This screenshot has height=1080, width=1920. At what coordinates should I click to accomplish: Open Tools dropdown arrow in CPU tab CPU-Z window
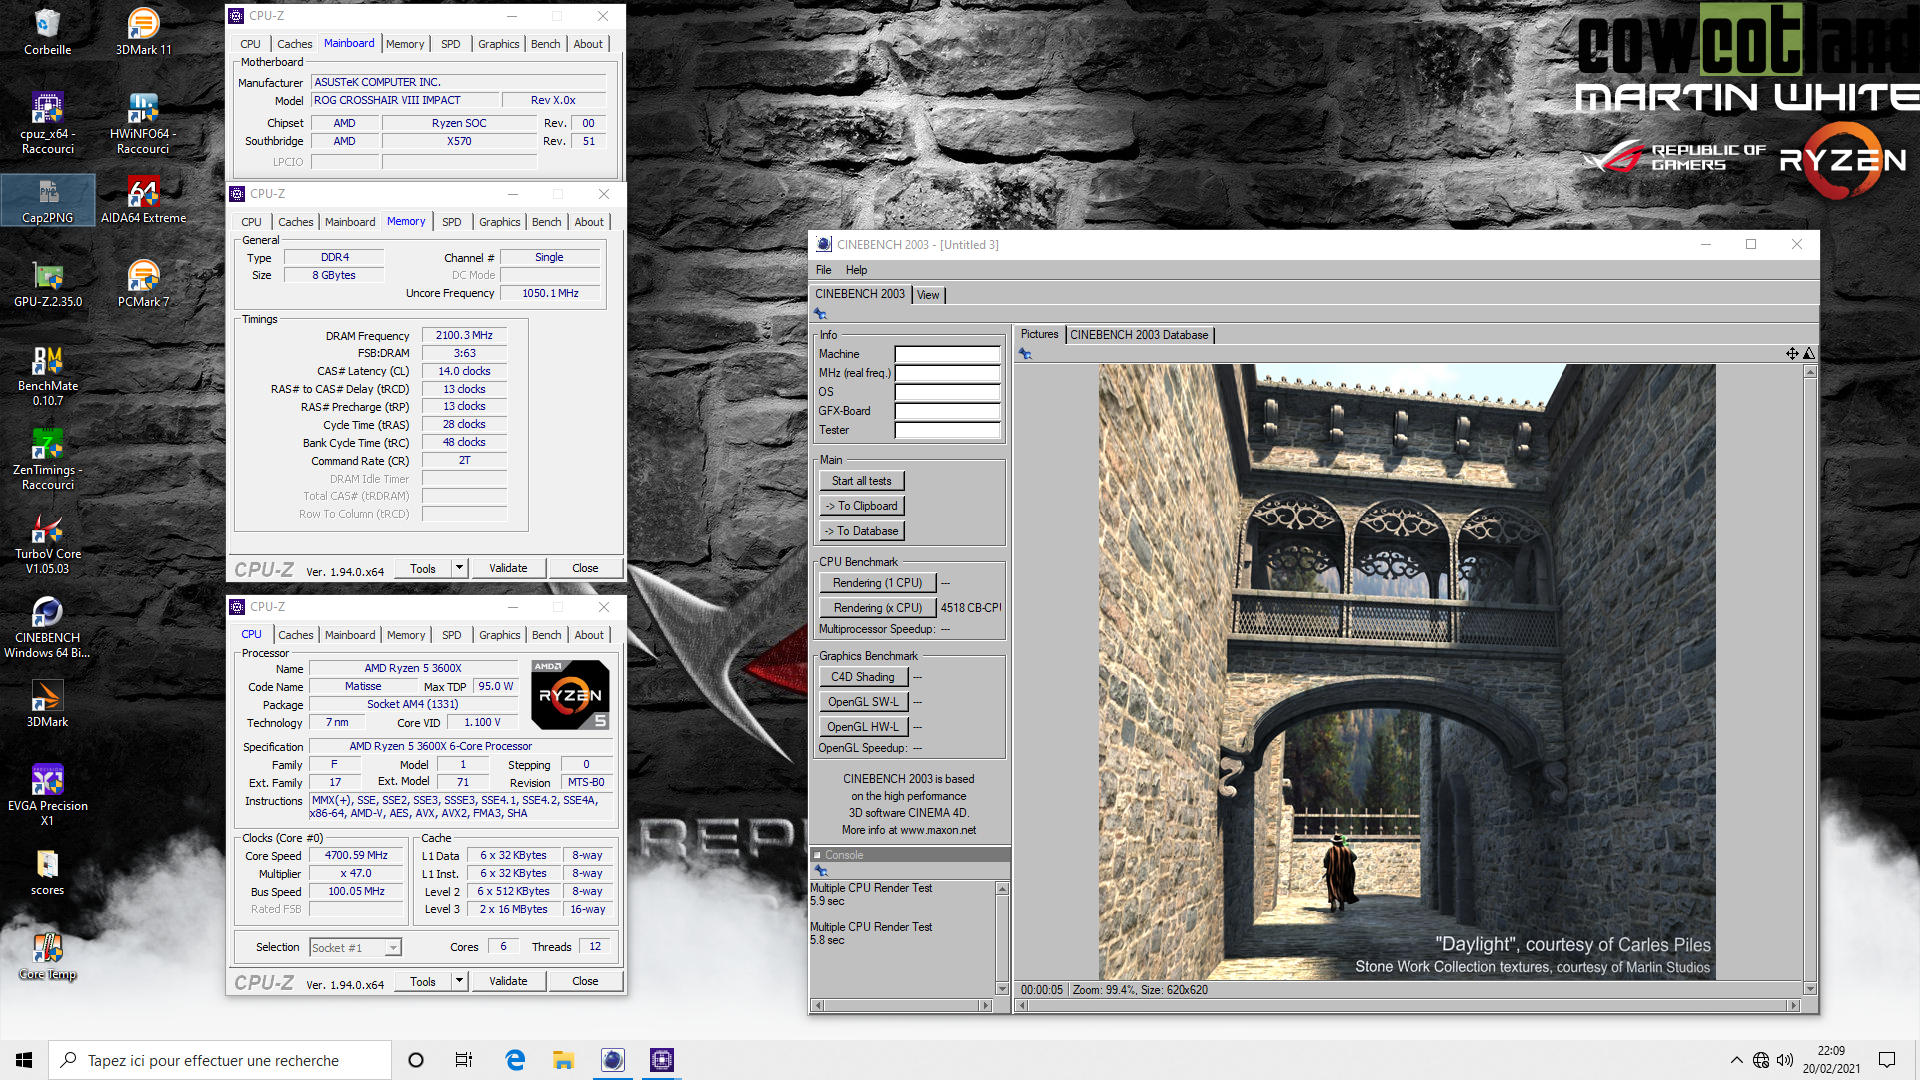click(459, 981)
